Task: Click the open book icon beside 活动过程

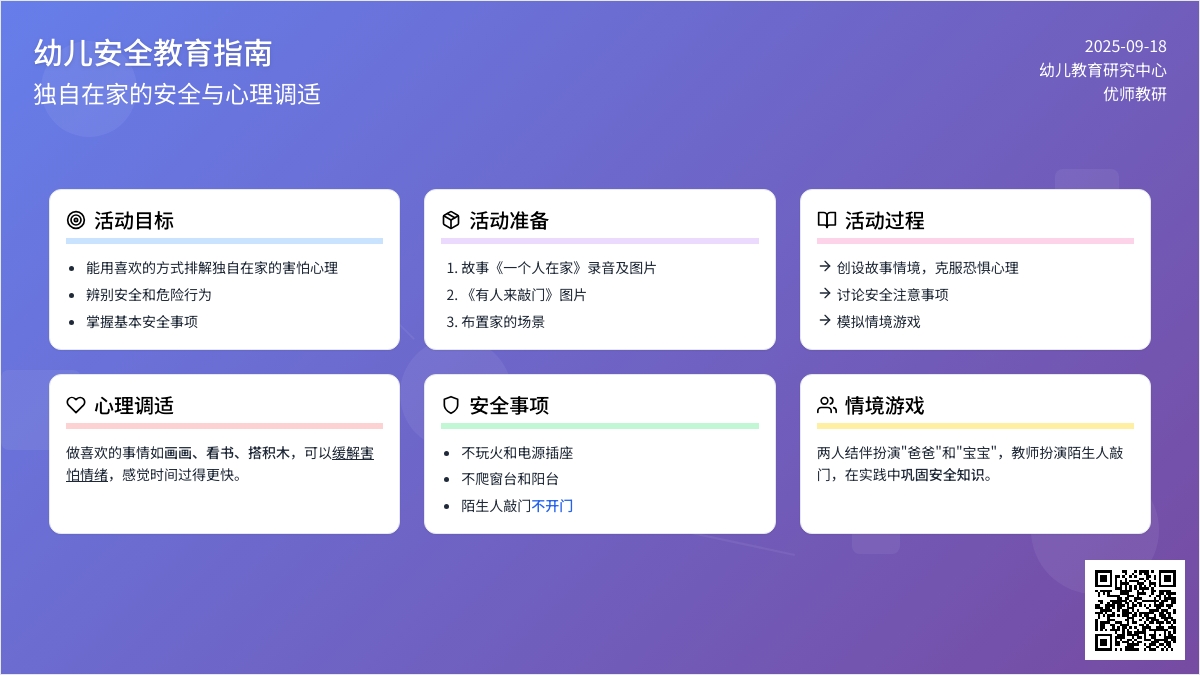Action: coord(826,220)
